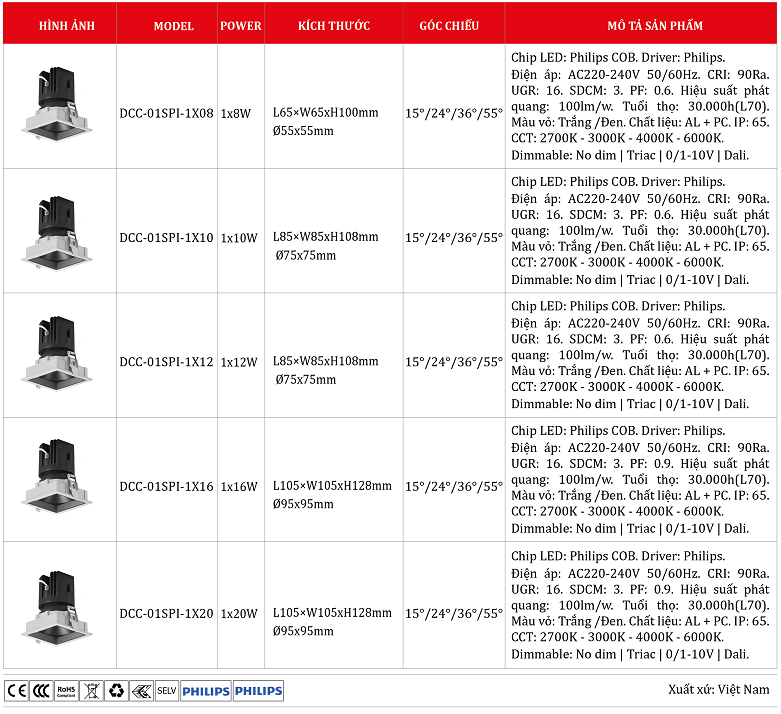Click beam angle 15°/24°/36°/55° for DCC-01SPI-1X12

(x=454, y=362)
